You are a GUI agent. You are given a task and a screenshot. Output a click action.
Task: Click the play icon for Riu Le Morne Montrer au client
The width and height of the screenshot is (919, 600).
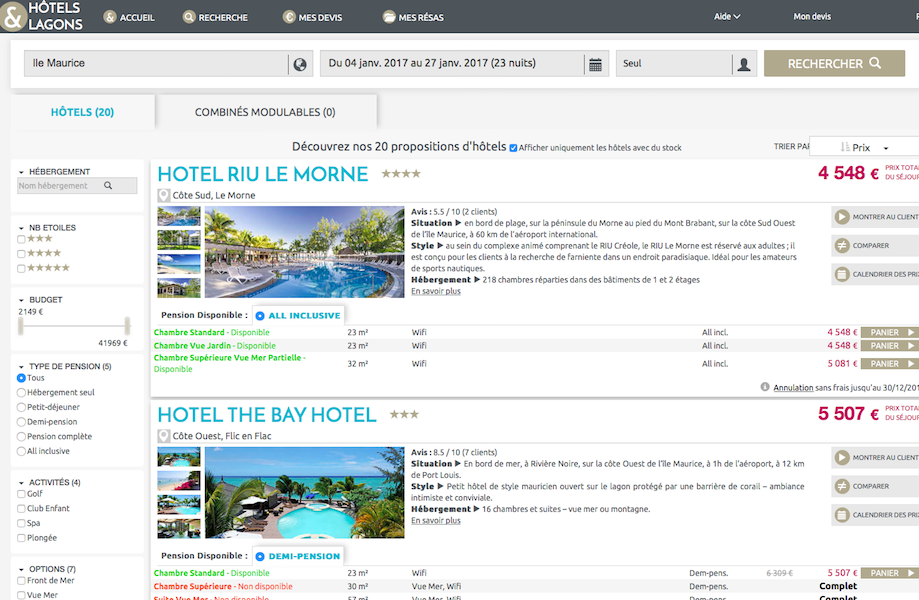coord(842,217)
